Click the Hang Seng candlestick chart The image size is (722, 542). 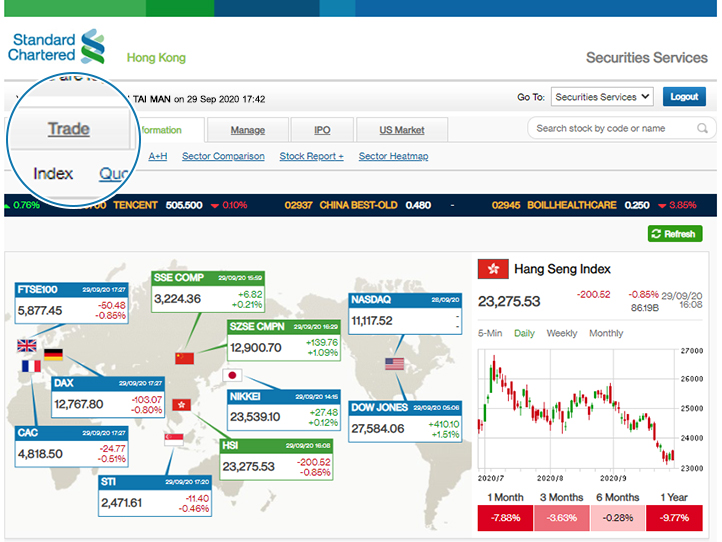tap(576, 409)
